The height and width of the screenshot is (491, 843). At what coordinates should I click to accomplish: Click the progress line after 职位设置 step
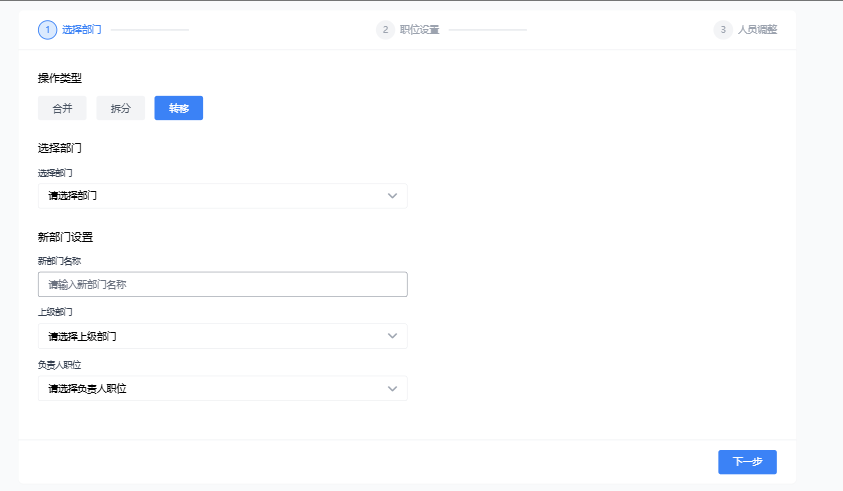[487, 30]
